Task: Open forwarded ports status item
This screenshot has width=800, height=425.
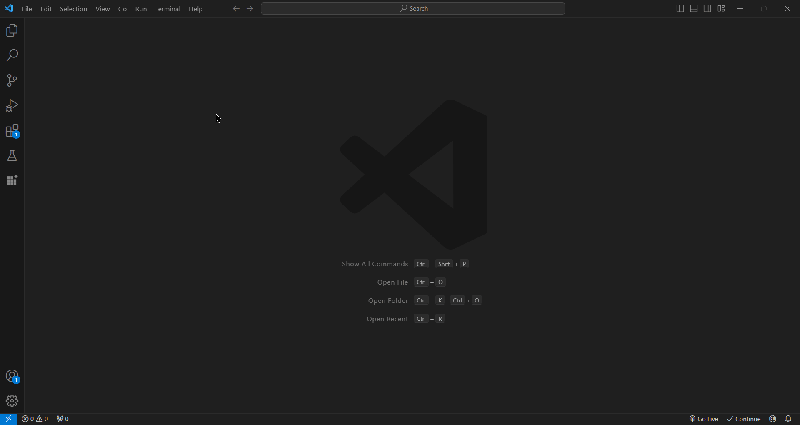Action: pyautogui.click(x=63, y=419)
